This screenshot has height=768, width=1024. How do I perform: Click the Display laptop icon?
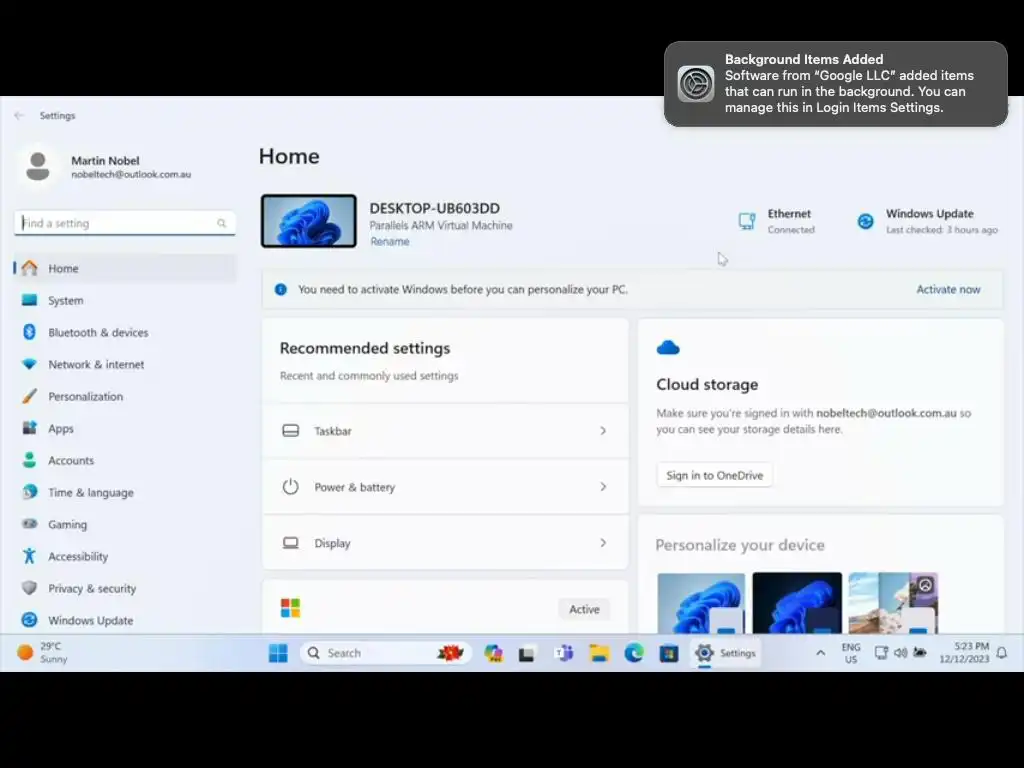click(291, 543)
